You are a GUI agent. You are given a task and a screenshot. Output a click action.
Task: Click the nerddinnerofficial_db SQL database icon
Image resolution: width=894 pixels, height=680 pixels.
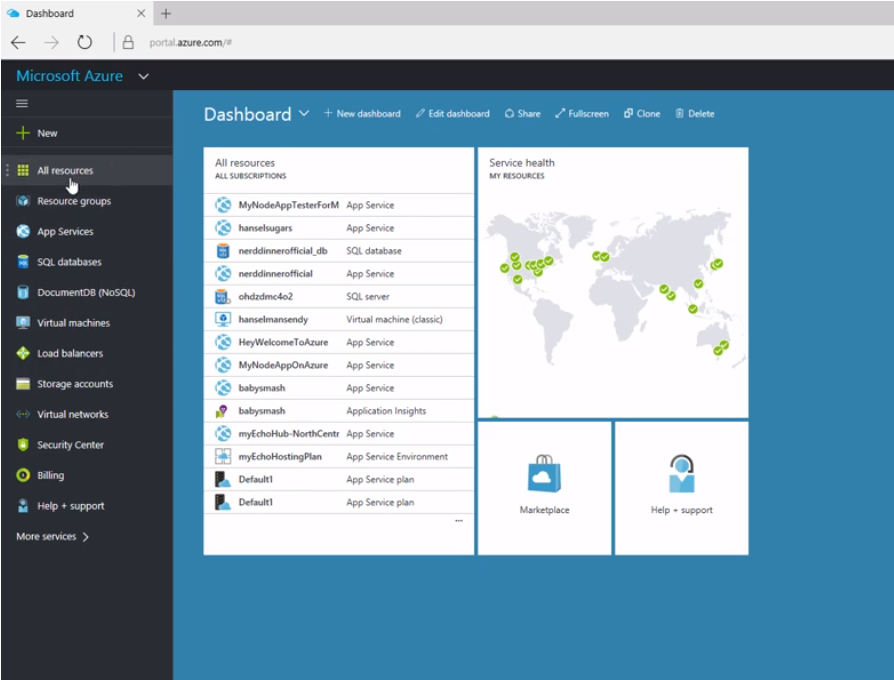223,251
